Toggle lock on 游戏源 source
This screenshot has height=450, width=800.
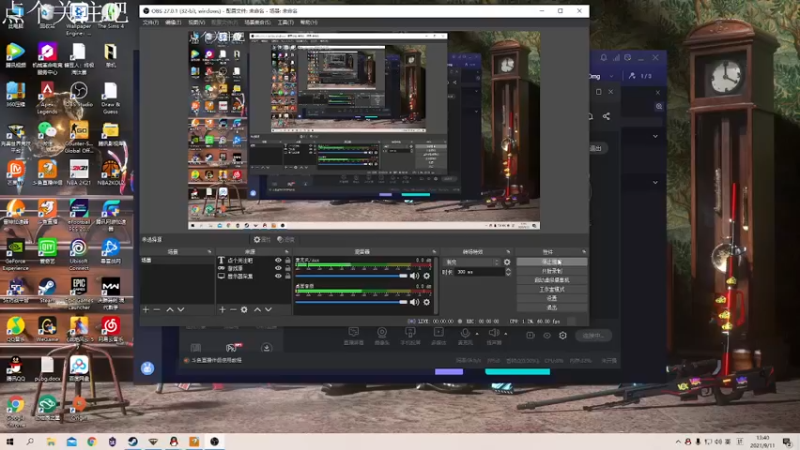point(288,268)
